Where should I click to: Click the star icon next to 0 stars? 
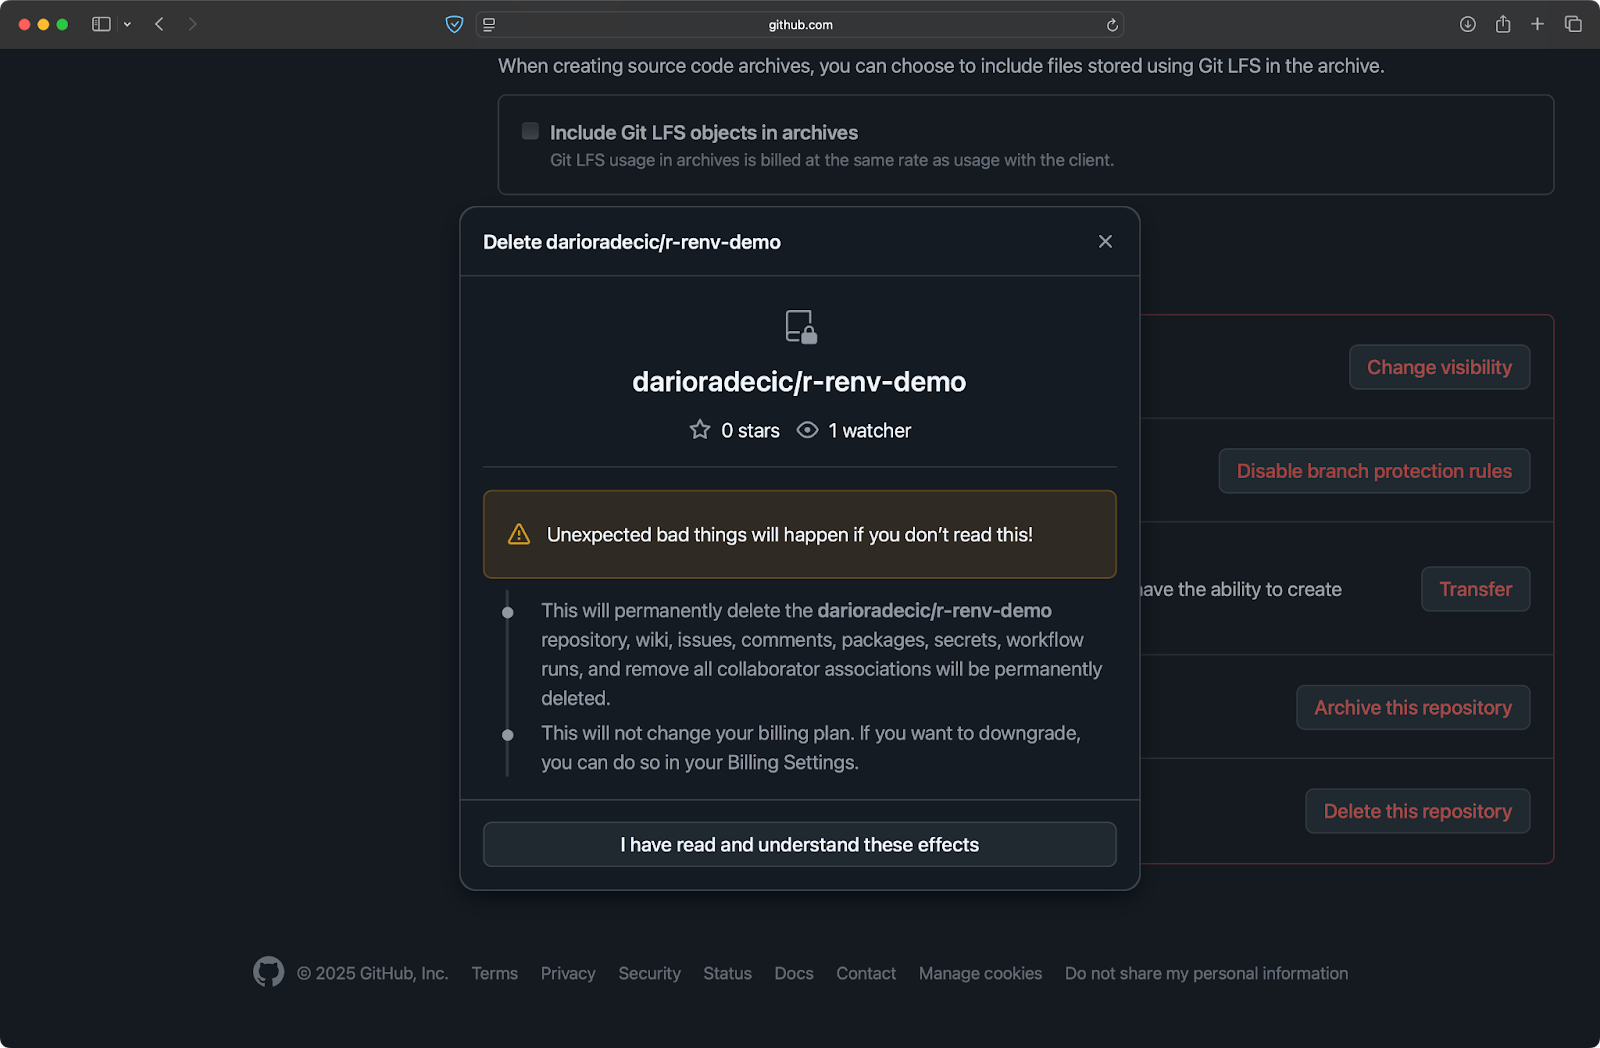click(x=700, y=430)
